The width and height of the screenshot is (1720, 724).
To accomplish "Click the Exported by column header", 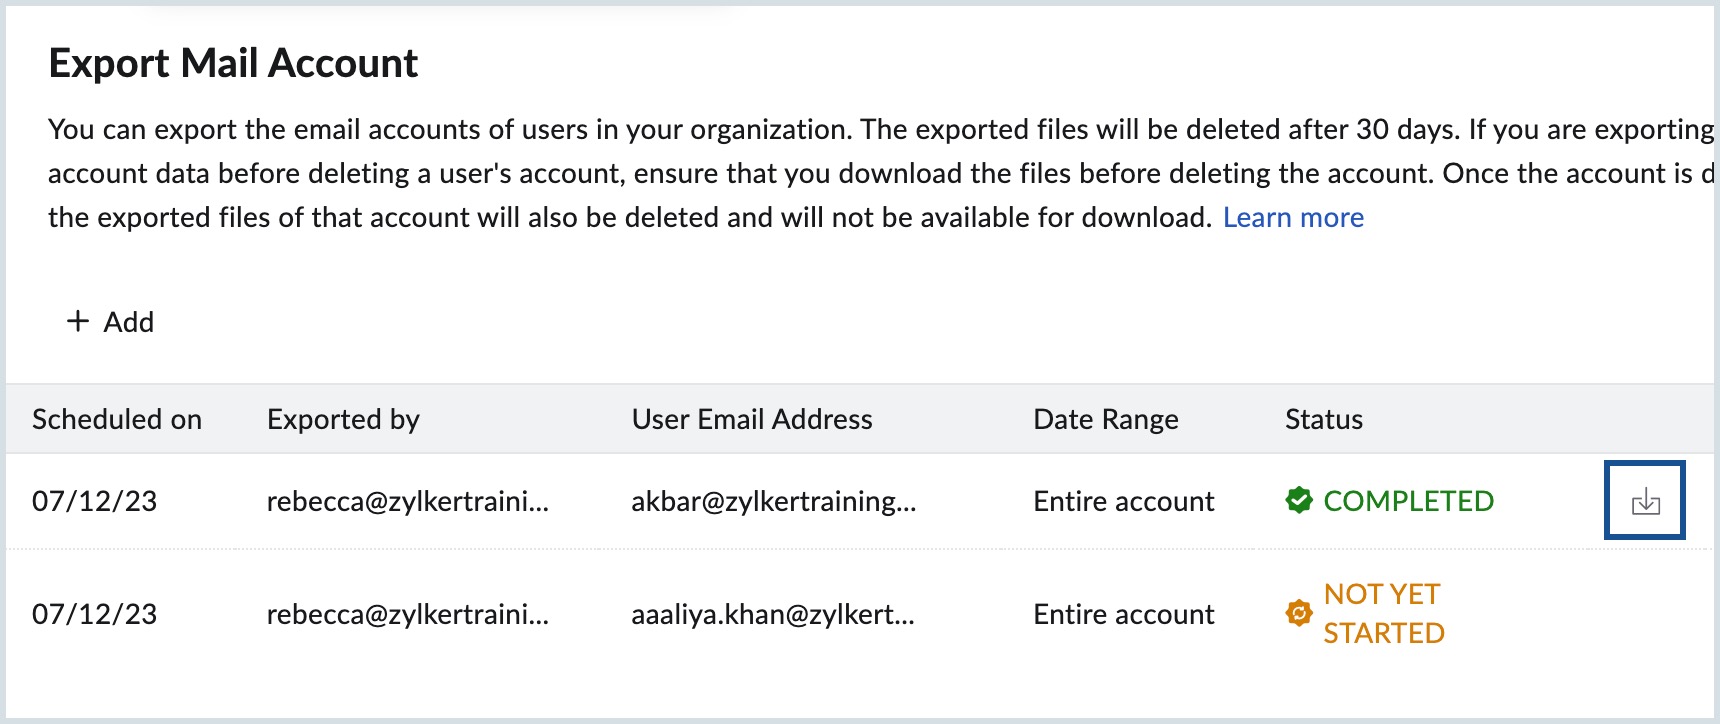I will pyautogui.click(x=343, y=419).
